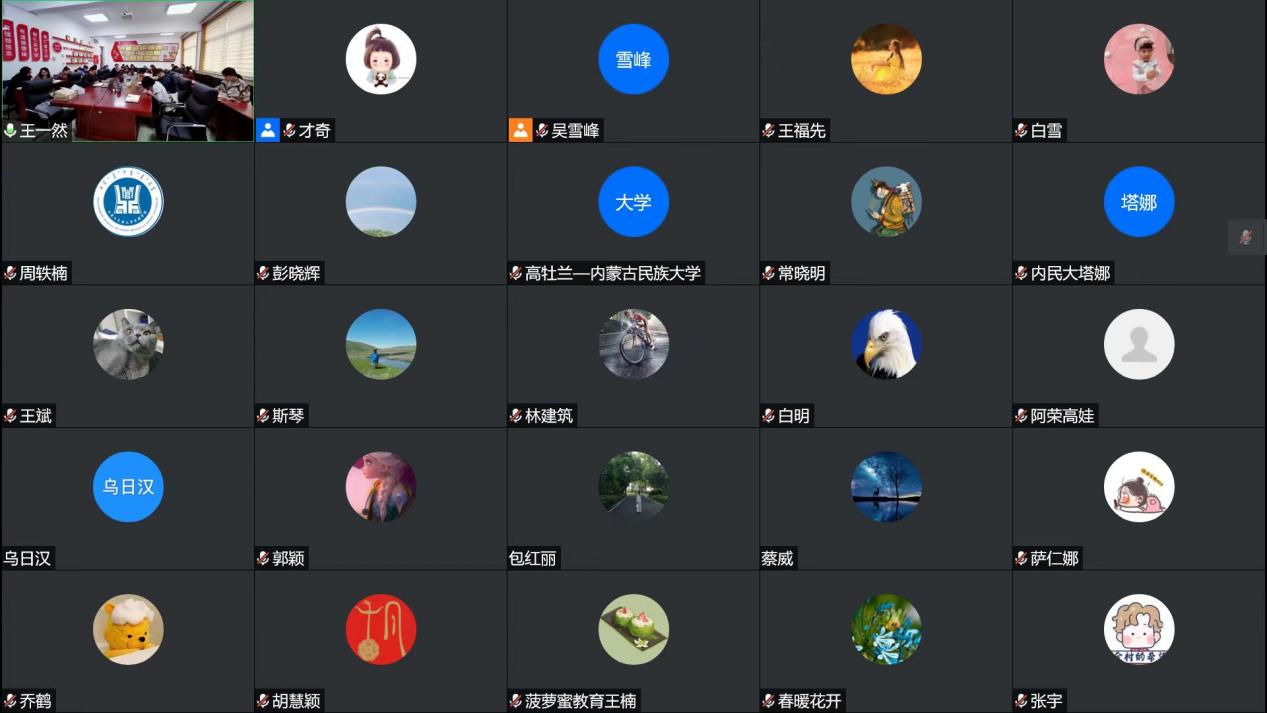The width and height of the screenshot is (1267, 713).
Task: Click the gray cat avatar of 王斌
Action: click(x=128, y=344)
